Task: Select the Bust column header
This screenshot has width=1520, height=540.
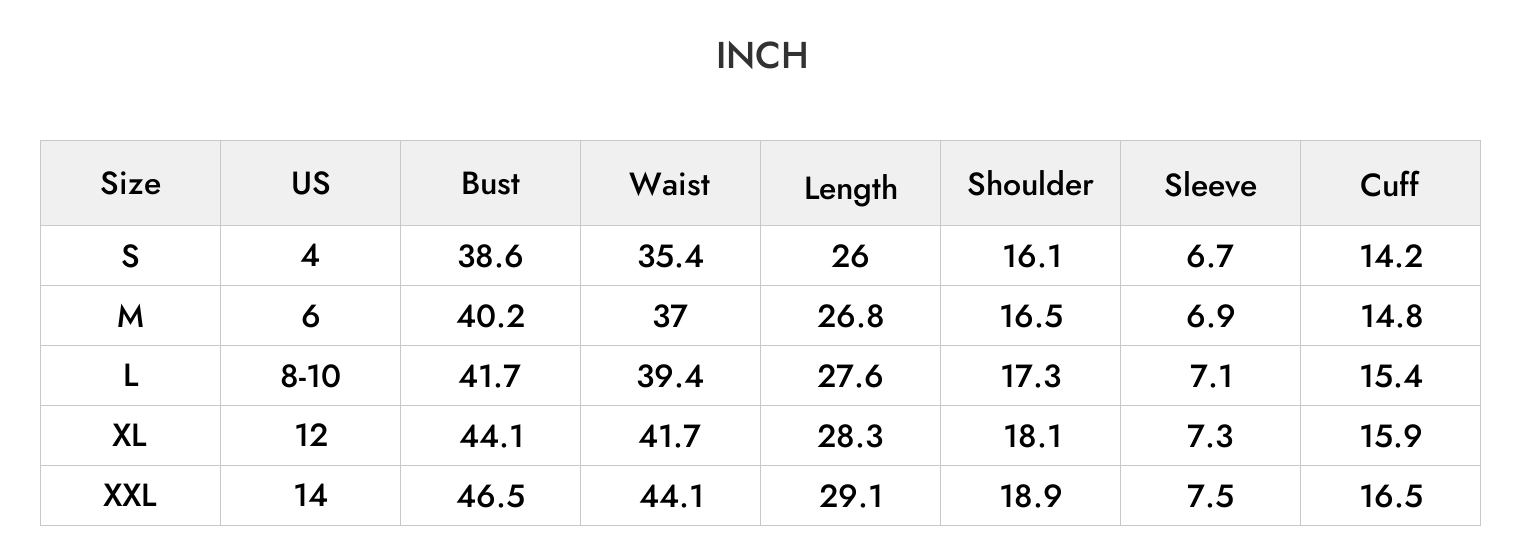Action: (x=490, y=184)
